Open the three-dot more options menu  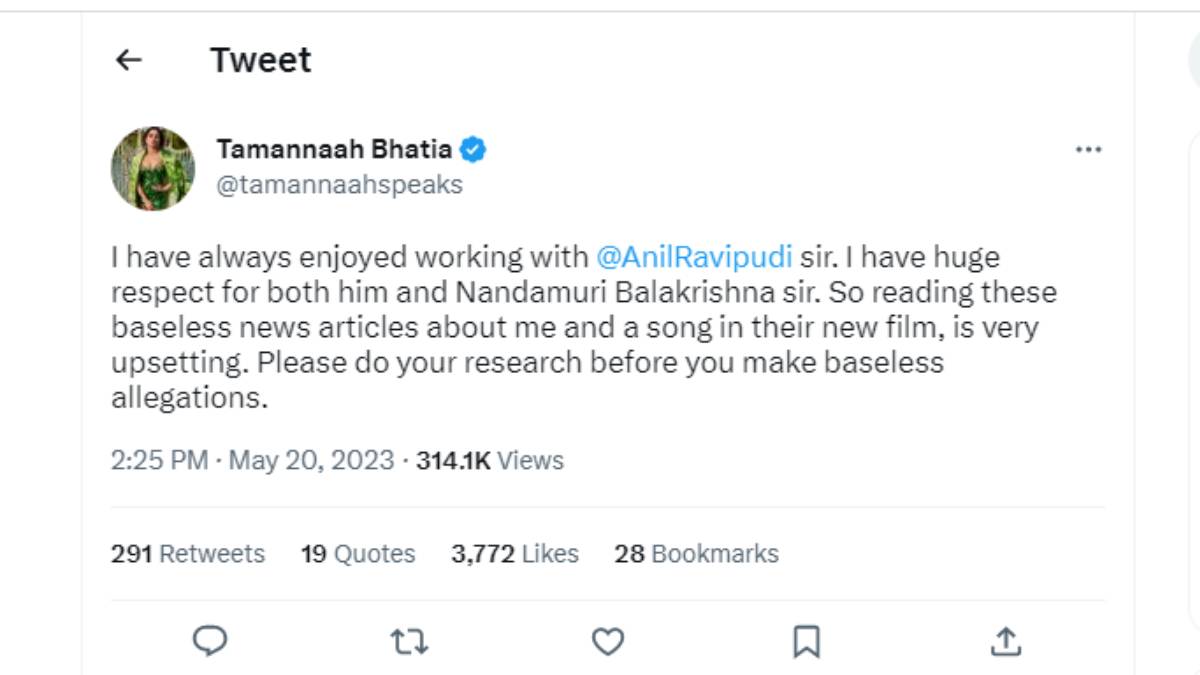click(1089, 148)
